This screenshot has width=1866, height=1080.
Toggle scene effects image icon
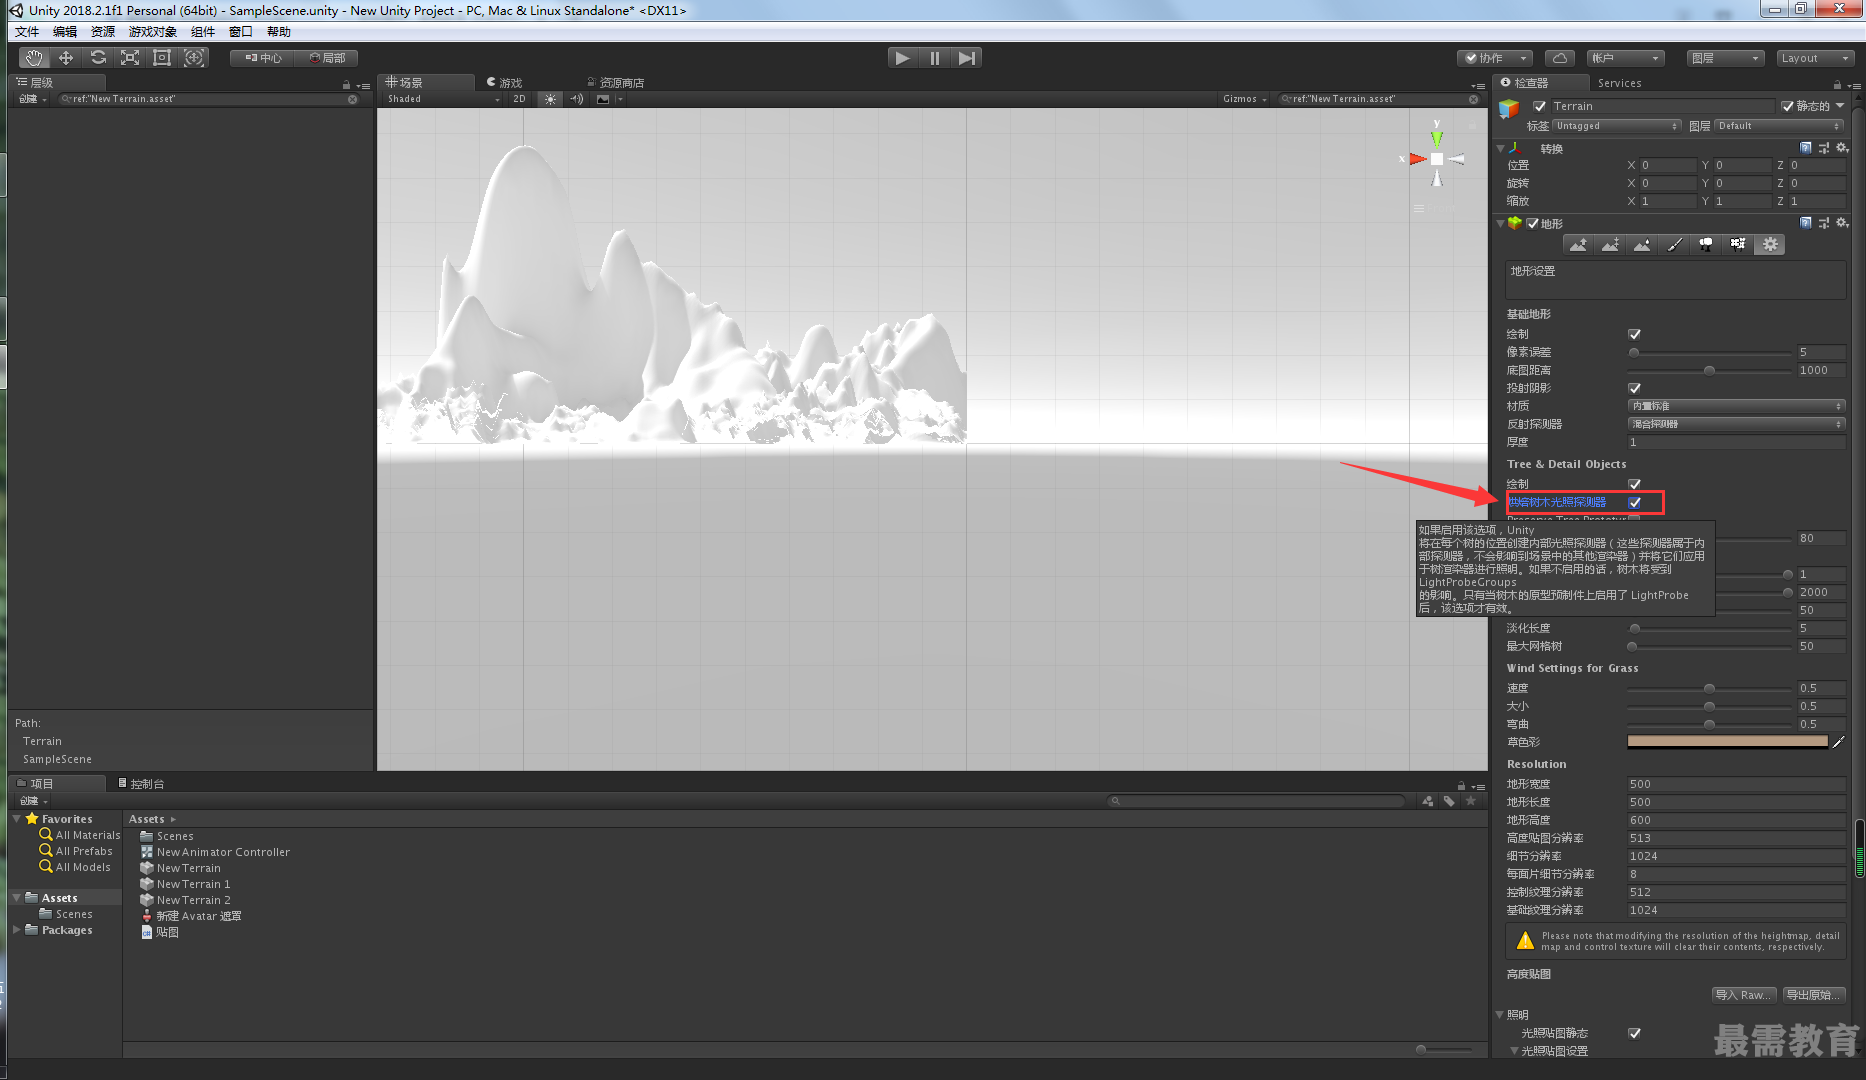pyautogui.click(x=603, y=99)
